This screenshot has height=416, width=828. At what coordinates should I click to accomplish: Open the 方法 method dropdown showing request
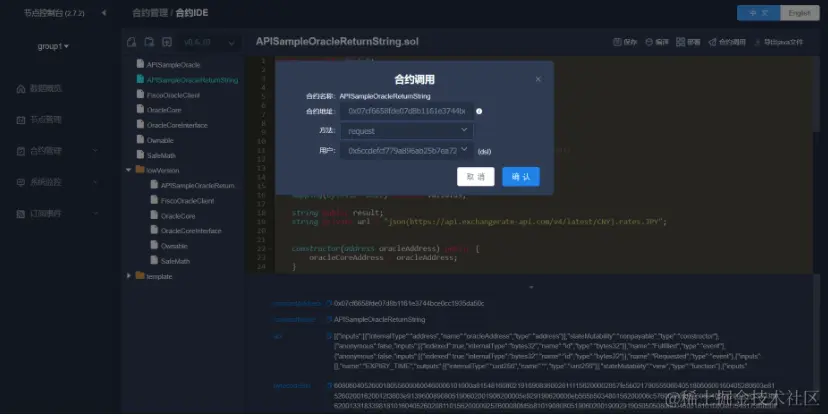[407, 131]
